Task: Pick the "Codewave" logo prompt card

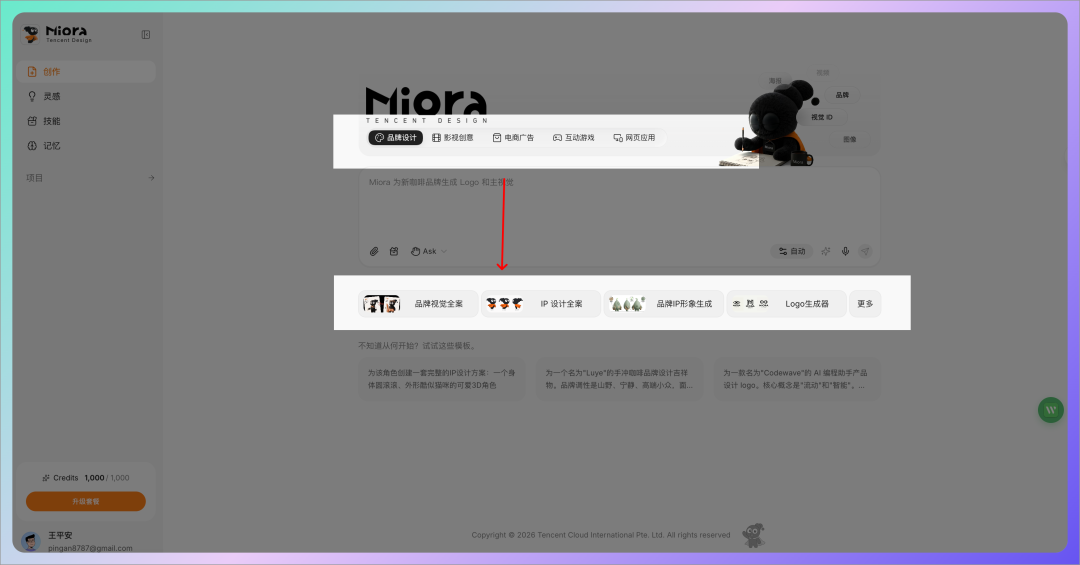Action: click(x=797, y=379)
